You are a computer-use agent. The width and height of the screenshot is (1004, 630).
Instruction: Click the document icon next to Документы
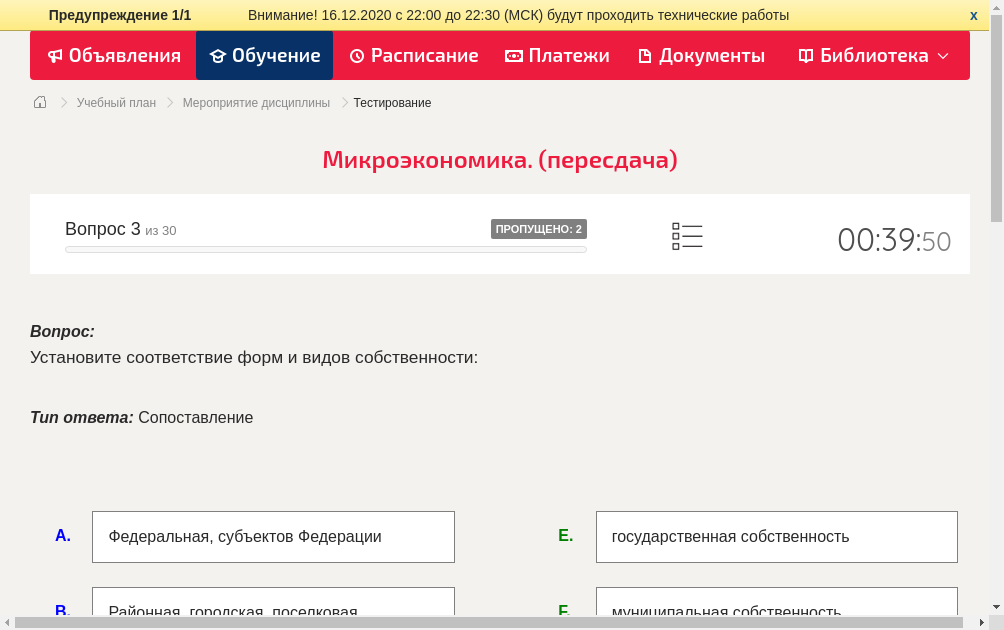[x=648, y=56]
